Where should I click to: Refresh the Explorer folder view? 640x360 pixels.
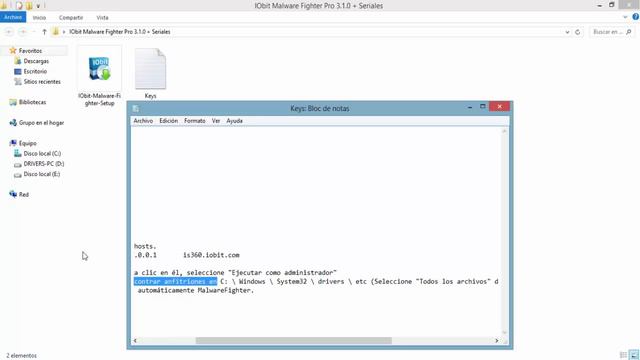[578, 32]
